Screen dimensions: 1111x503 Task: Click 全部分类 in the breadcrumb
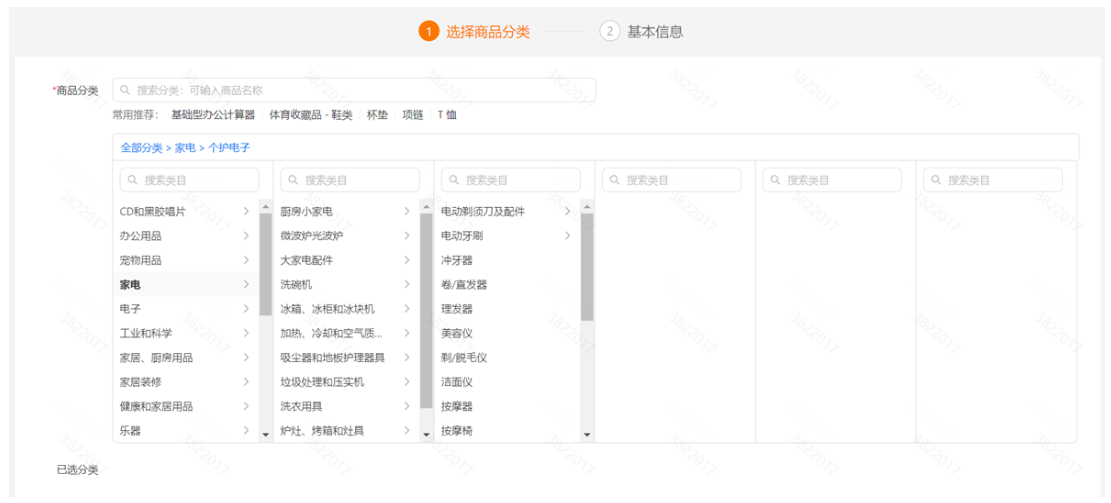141,148
